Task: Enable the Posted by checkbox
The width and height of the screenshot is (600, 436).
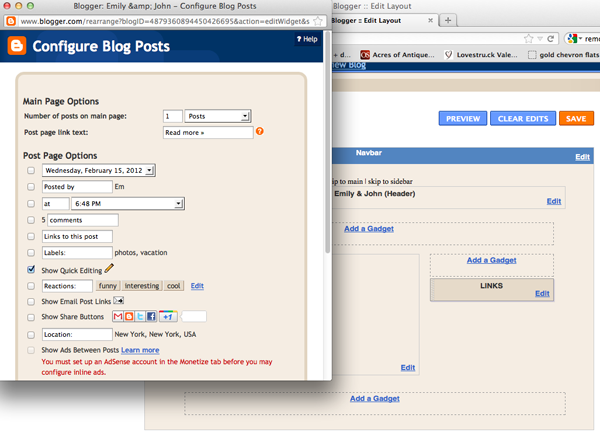Action: click(x=31, y=187)
